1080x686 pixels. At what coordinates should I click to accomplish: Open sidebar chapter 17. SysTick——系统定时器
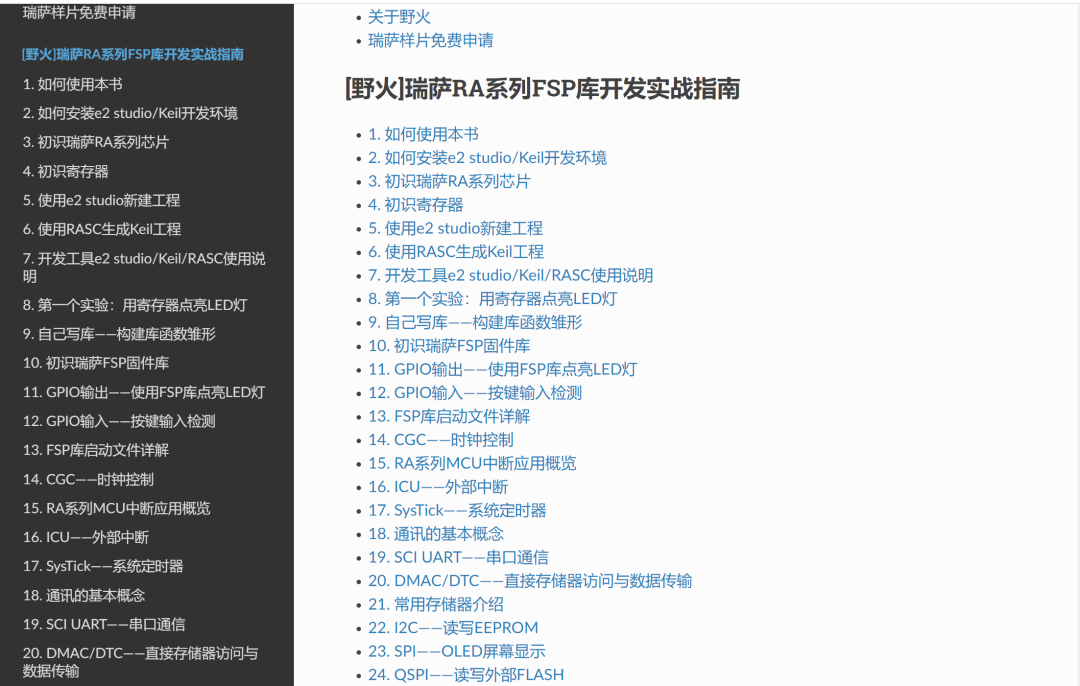point(103,566)
